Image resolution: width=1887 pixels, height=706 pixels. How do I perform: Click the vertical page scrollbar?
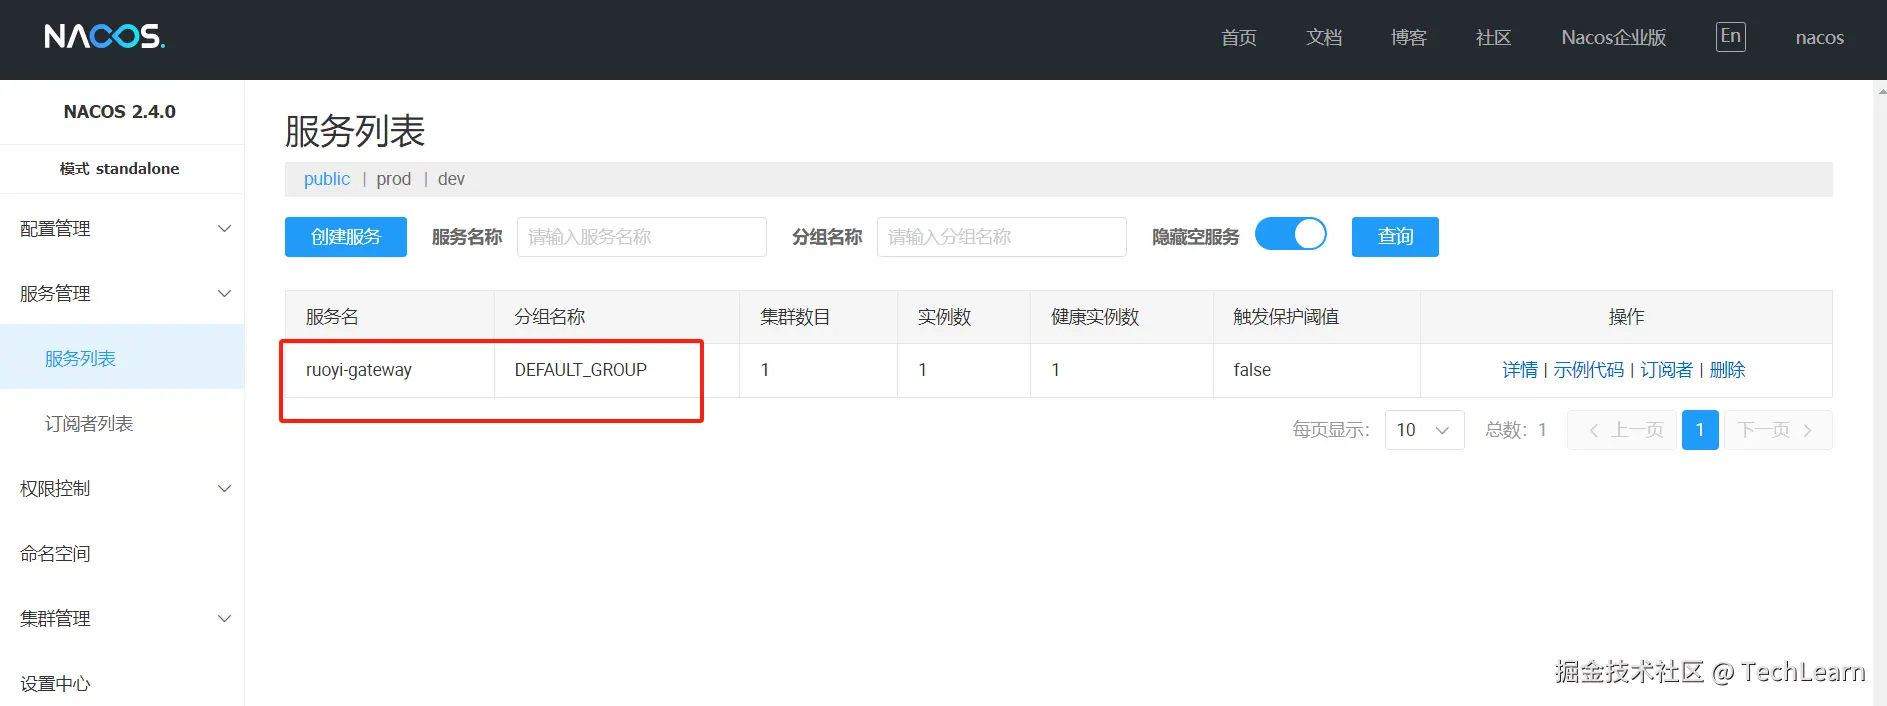coord(1880,393)
